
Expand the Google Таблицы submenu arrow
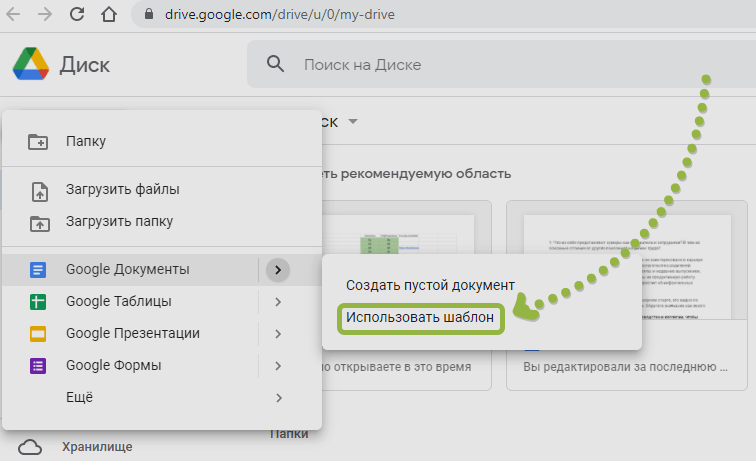coord(278,301)
